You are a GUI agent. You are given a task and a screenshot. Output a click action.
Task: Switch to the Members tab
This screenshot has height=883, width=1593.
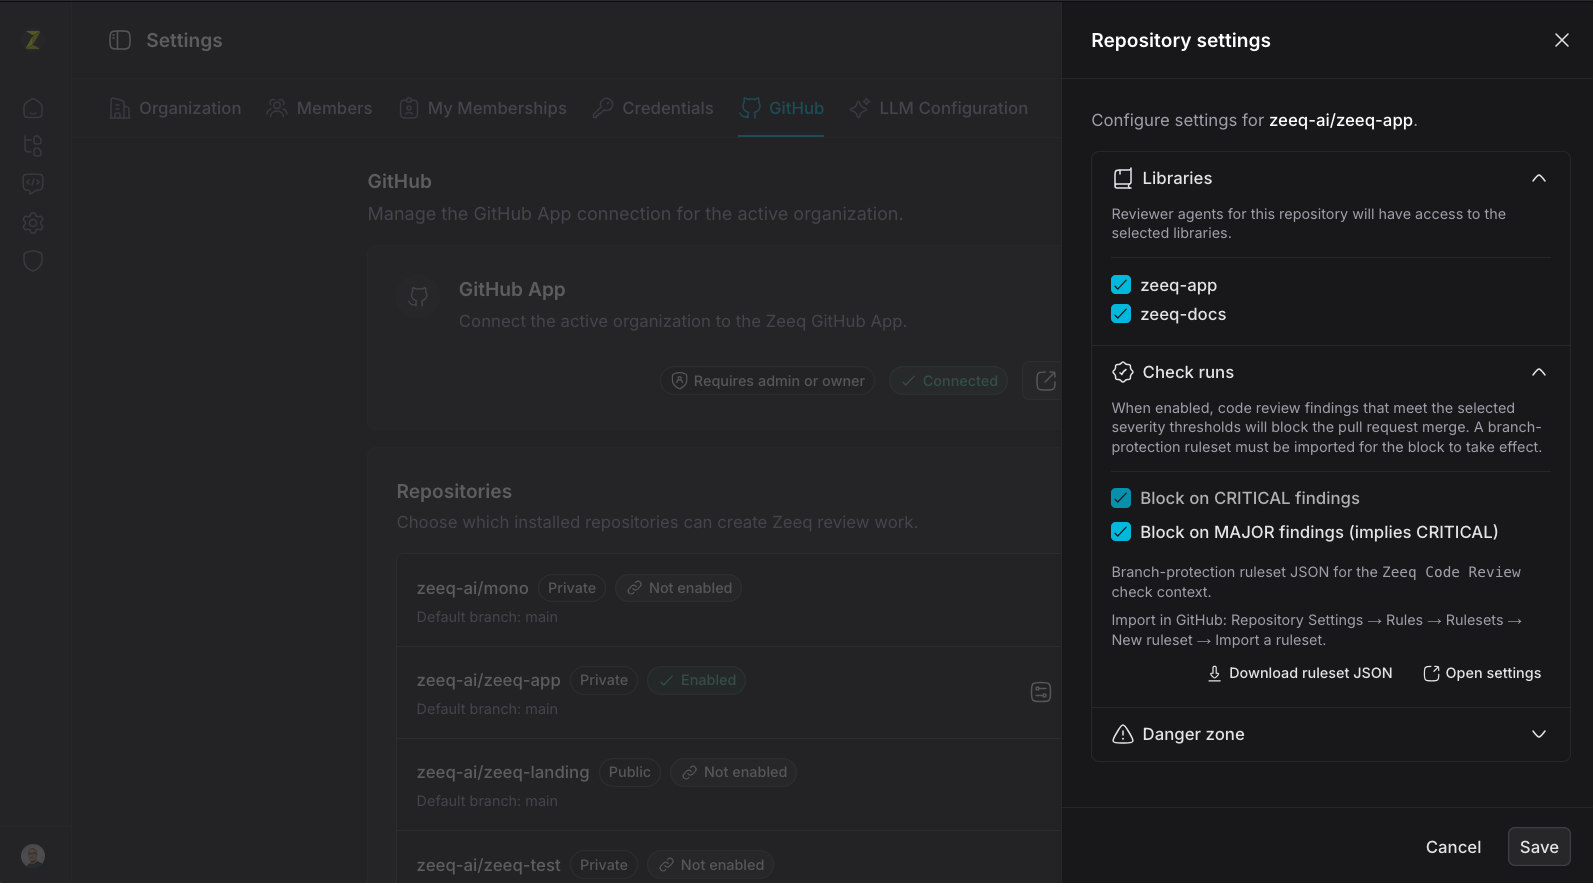coord(320,108)
